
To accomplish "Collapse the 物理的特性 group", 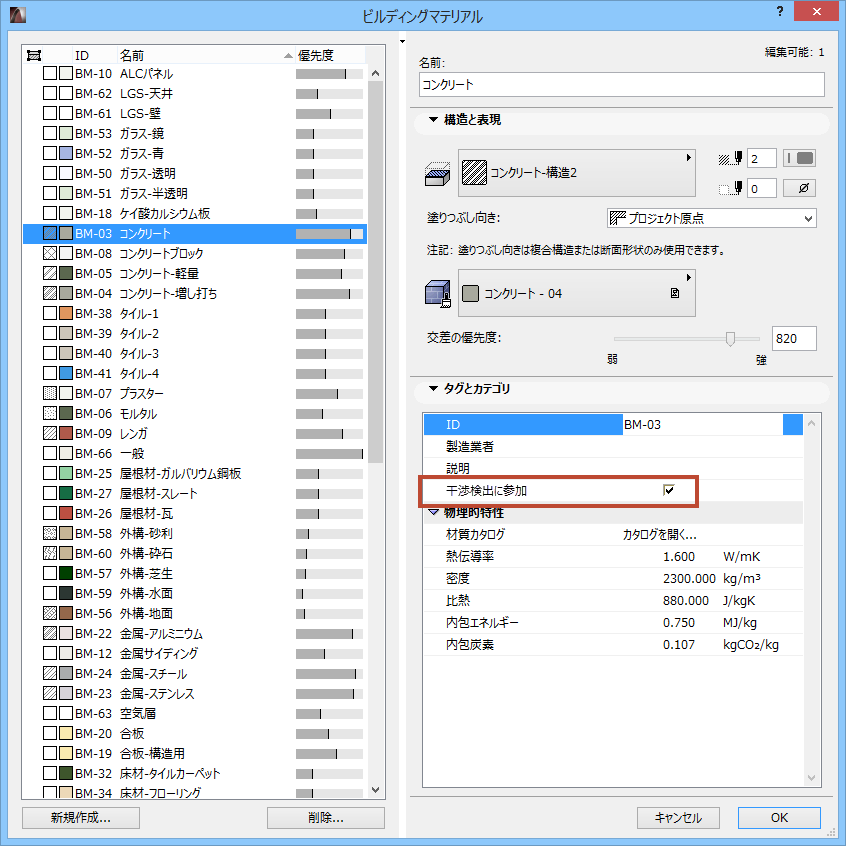I will (x=433, y=512).
